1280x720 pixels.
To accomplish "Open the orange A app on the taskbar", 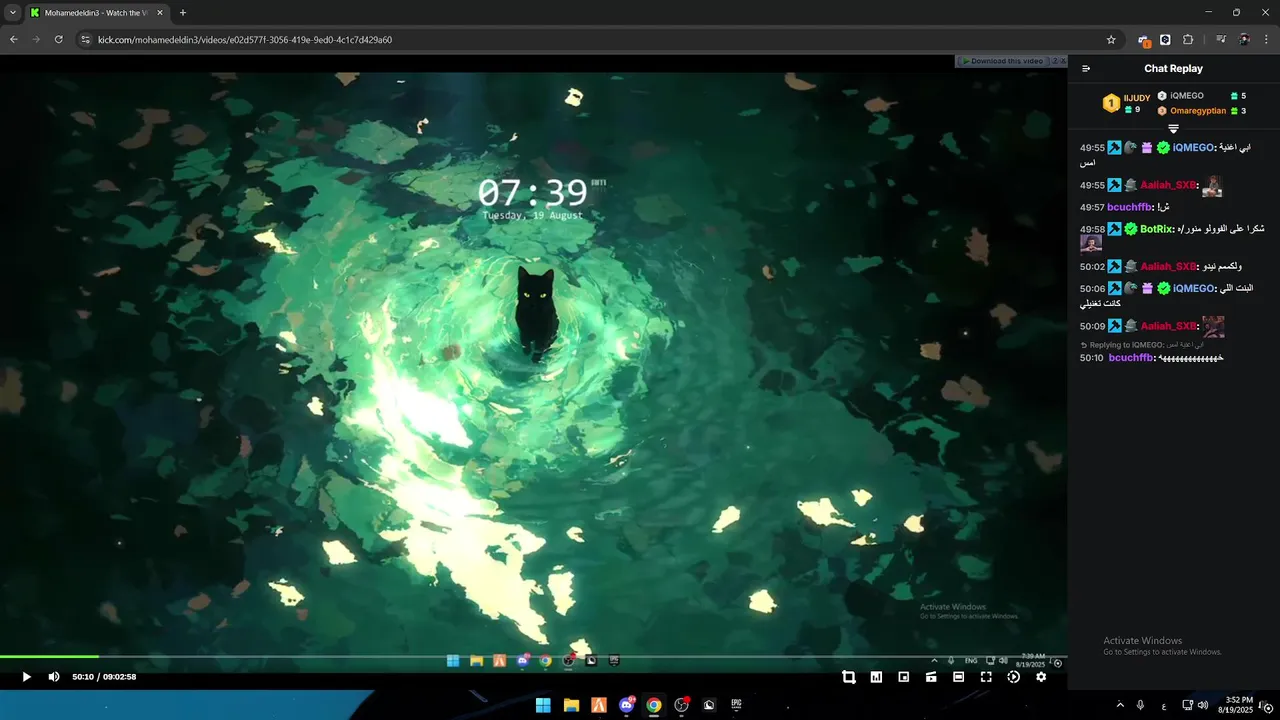I will [x=599, y=705].
